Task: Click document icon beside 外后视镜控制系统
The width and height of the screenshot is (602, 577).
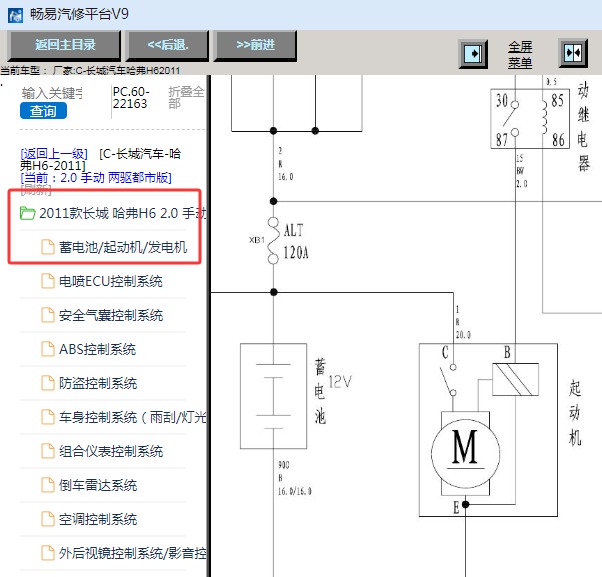Action: pyautogui.click(x=48, y=553)
